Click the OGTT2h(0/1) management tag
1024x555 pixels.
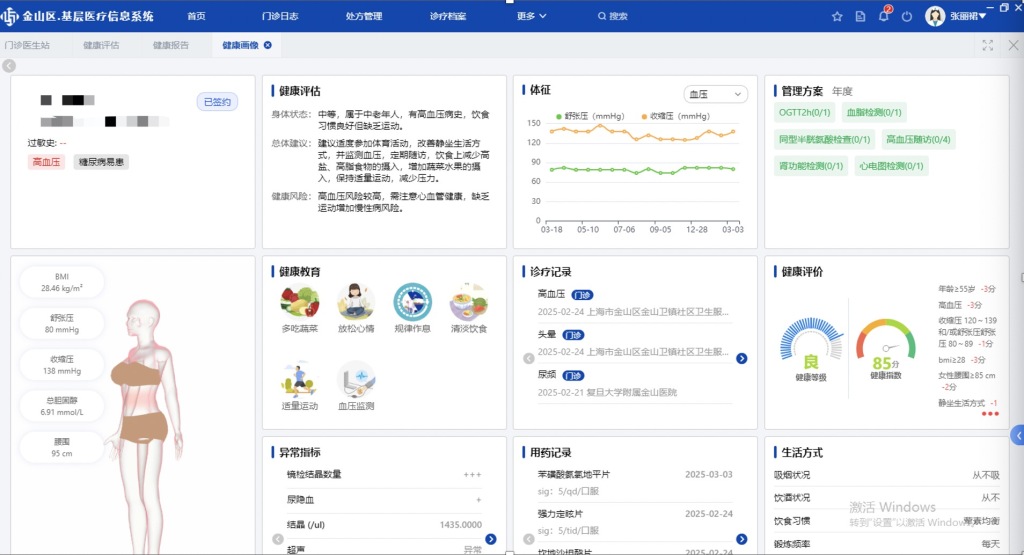[804, 113]
